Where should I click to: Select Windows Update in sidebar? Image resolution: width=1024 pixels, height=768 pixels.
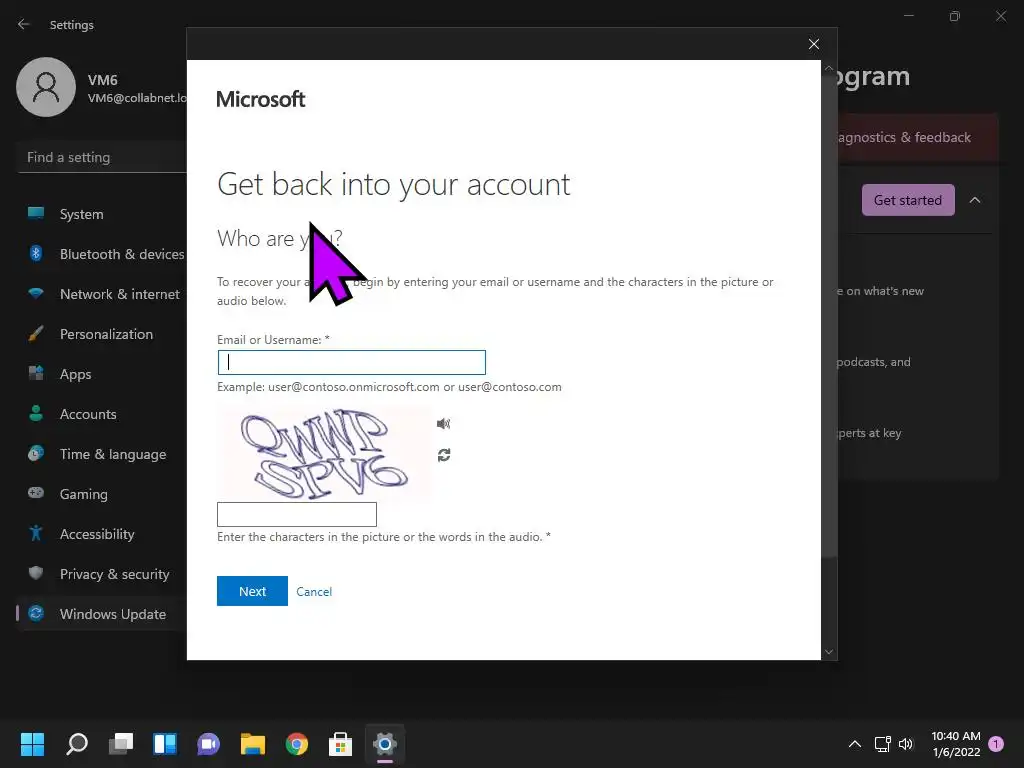coord(101,614)
